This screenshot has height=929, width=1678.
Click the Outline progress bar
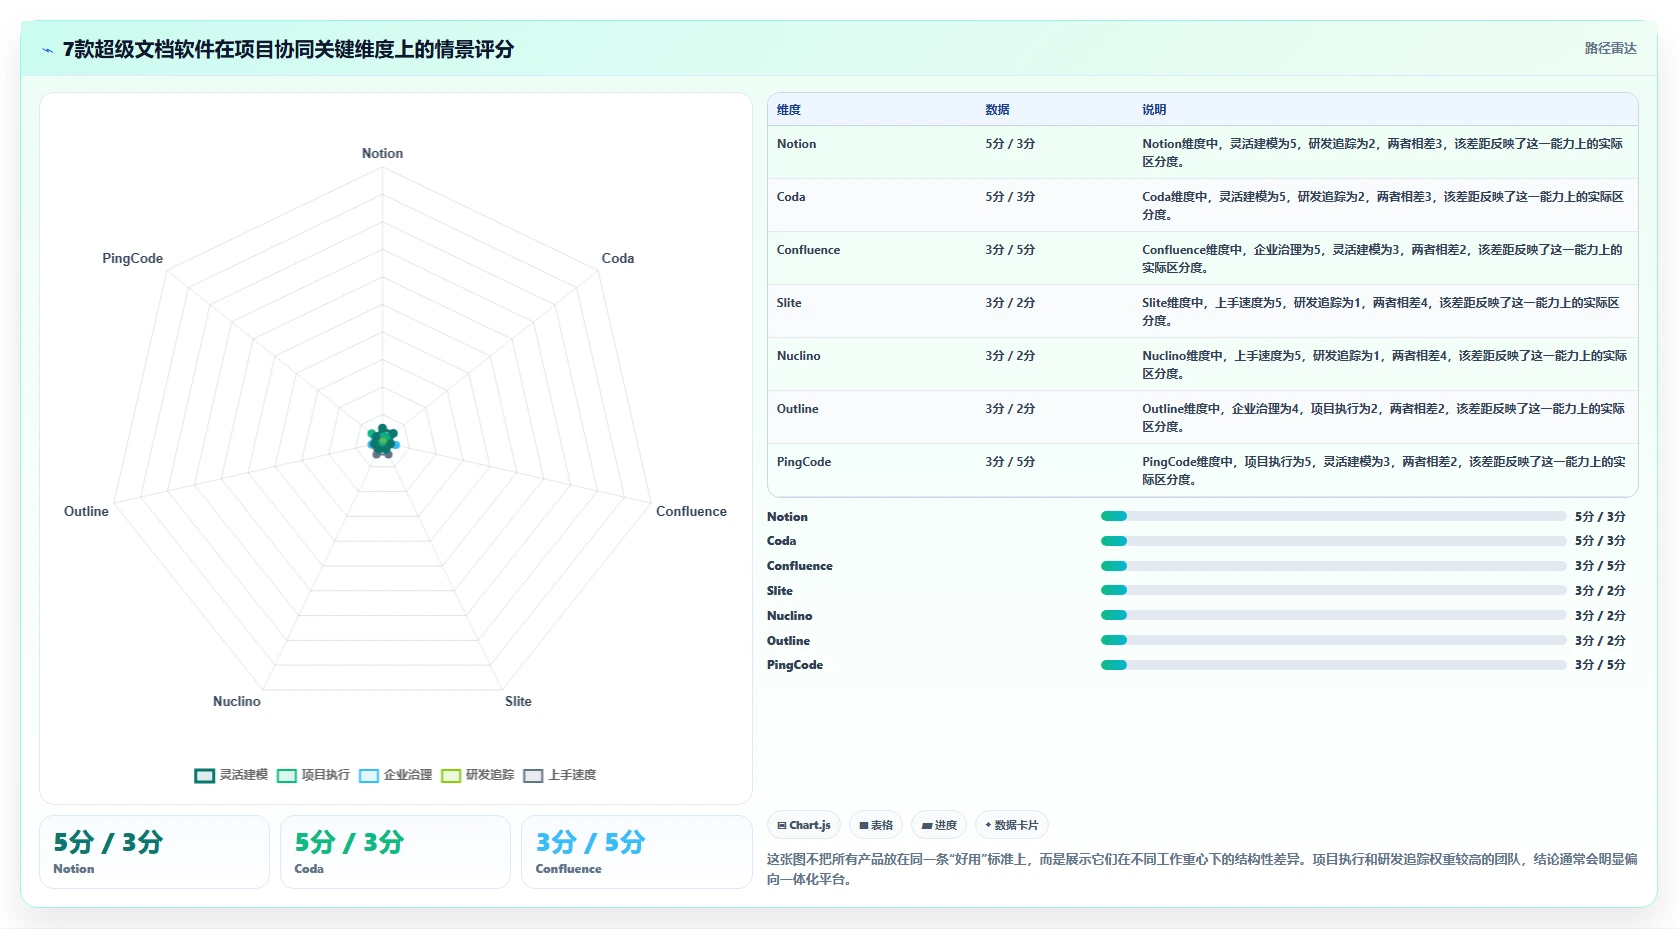[x=1333, y=640]
